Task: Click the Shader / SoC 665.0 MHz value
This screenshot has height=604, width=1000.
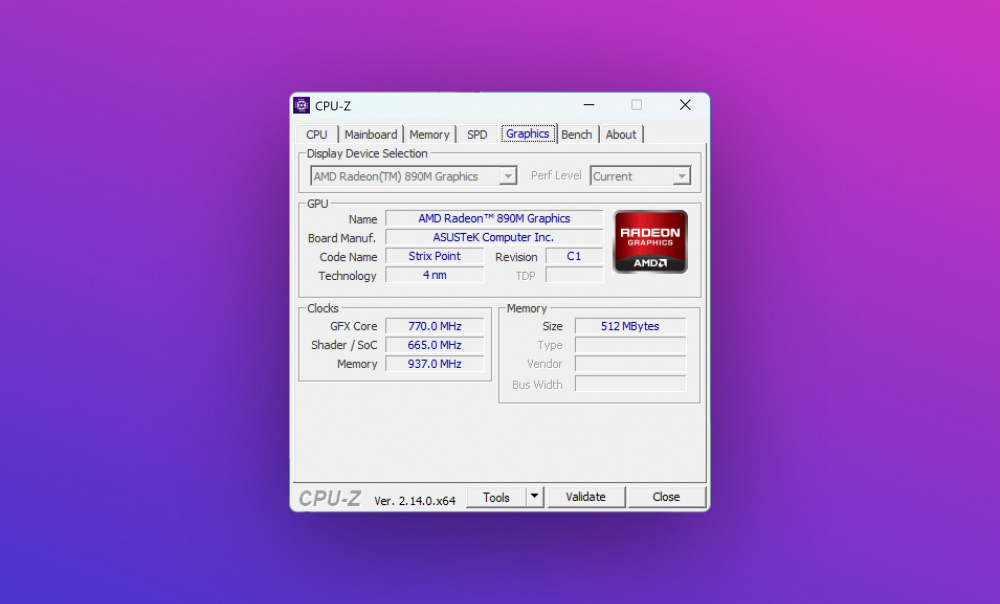Action: [x=434, y=345]
